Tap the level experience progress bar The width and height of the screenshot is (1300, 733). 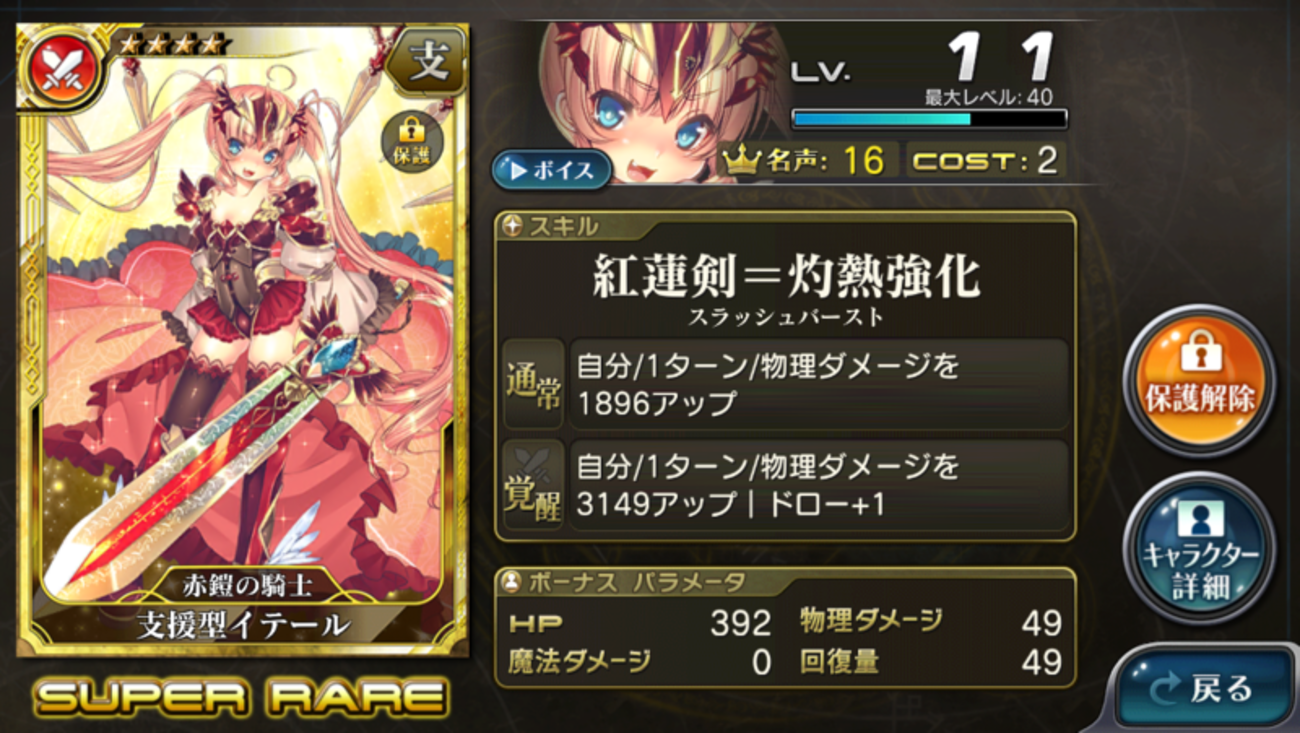tap(929, 119)
